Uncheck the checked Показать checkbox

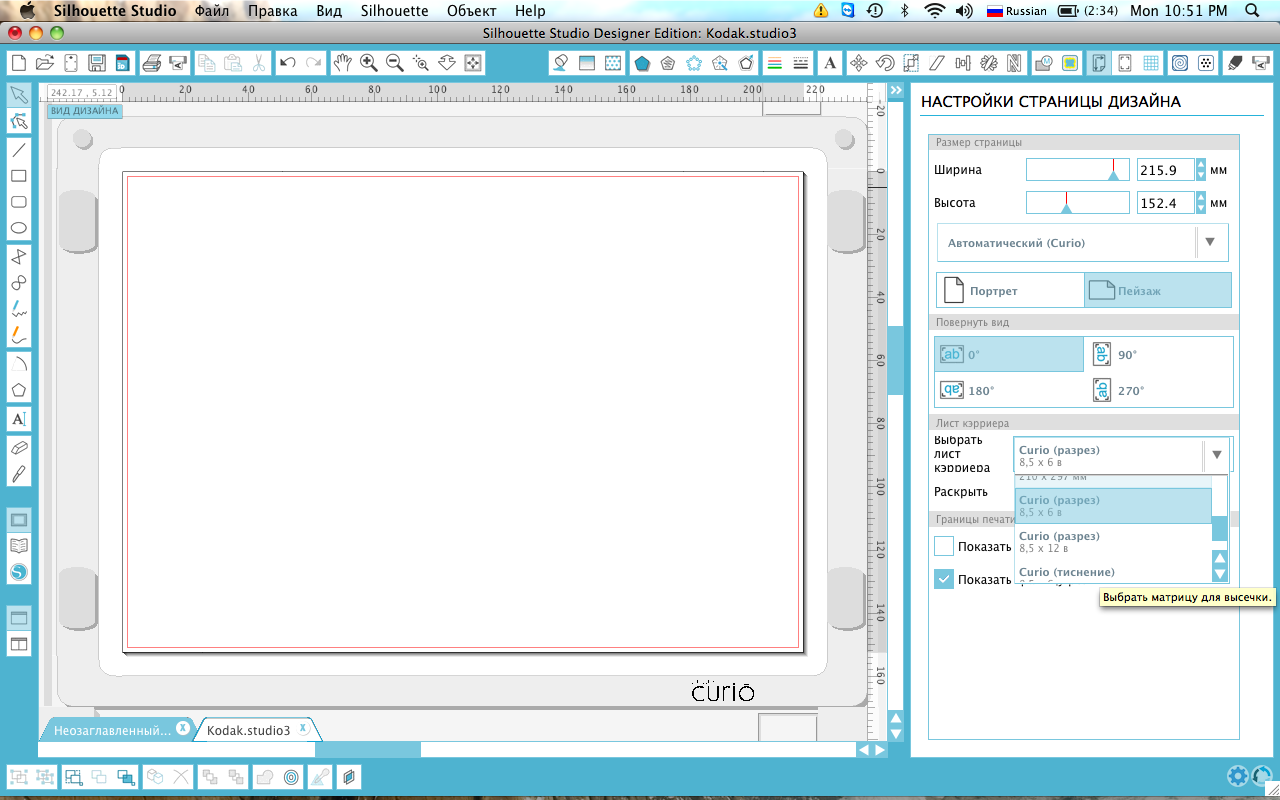(944, 579)
